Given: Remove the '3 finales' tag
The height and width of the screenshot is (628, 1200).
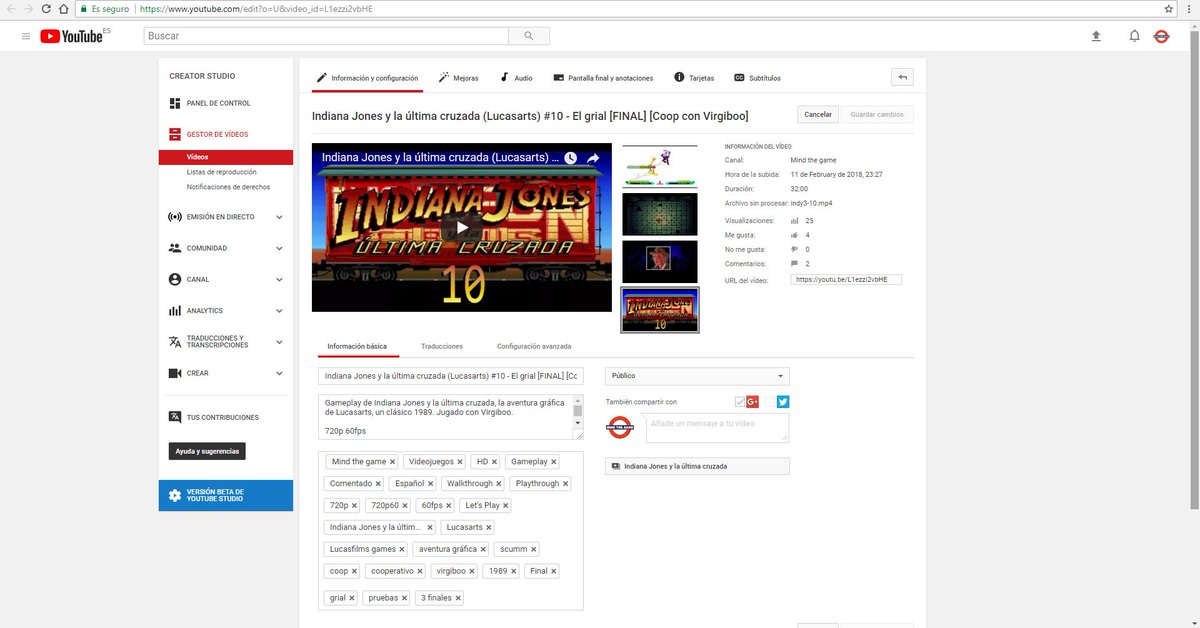Looking at the screenshot, I should (458, 598).
